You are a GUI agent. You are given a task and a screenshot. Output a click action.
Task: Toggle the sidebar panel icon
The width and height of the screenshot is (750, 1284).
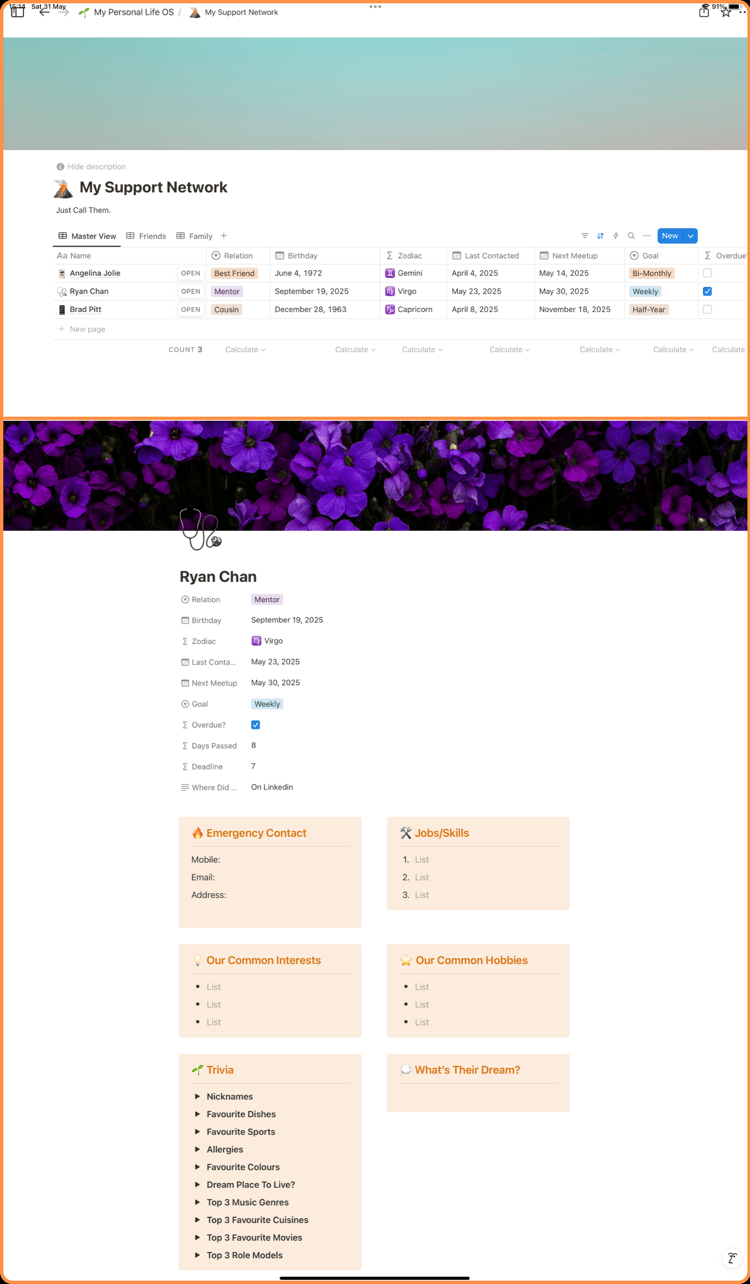(x=17, y=12)
